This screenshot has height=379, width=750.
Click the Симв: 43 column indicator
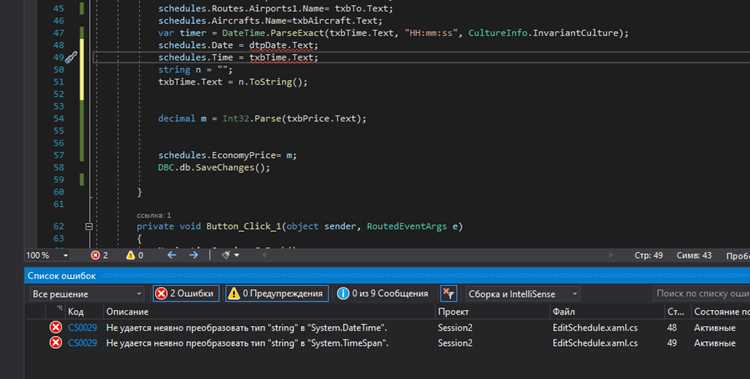tap(694, 256)
